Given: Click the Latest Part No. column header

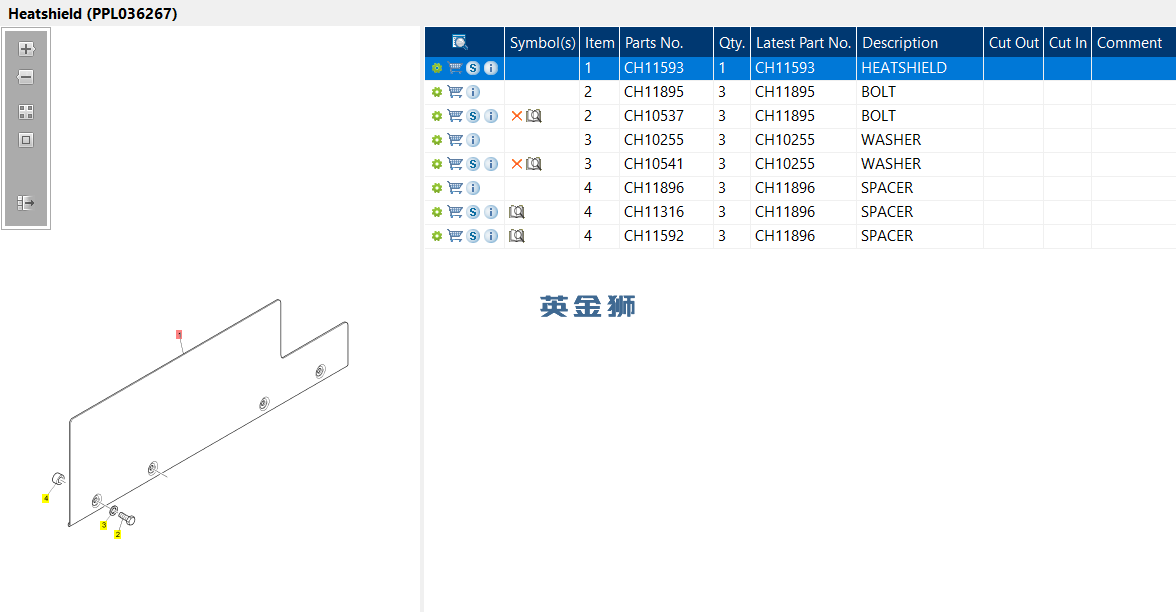Looking at the screenshot, I should [803, 43].
